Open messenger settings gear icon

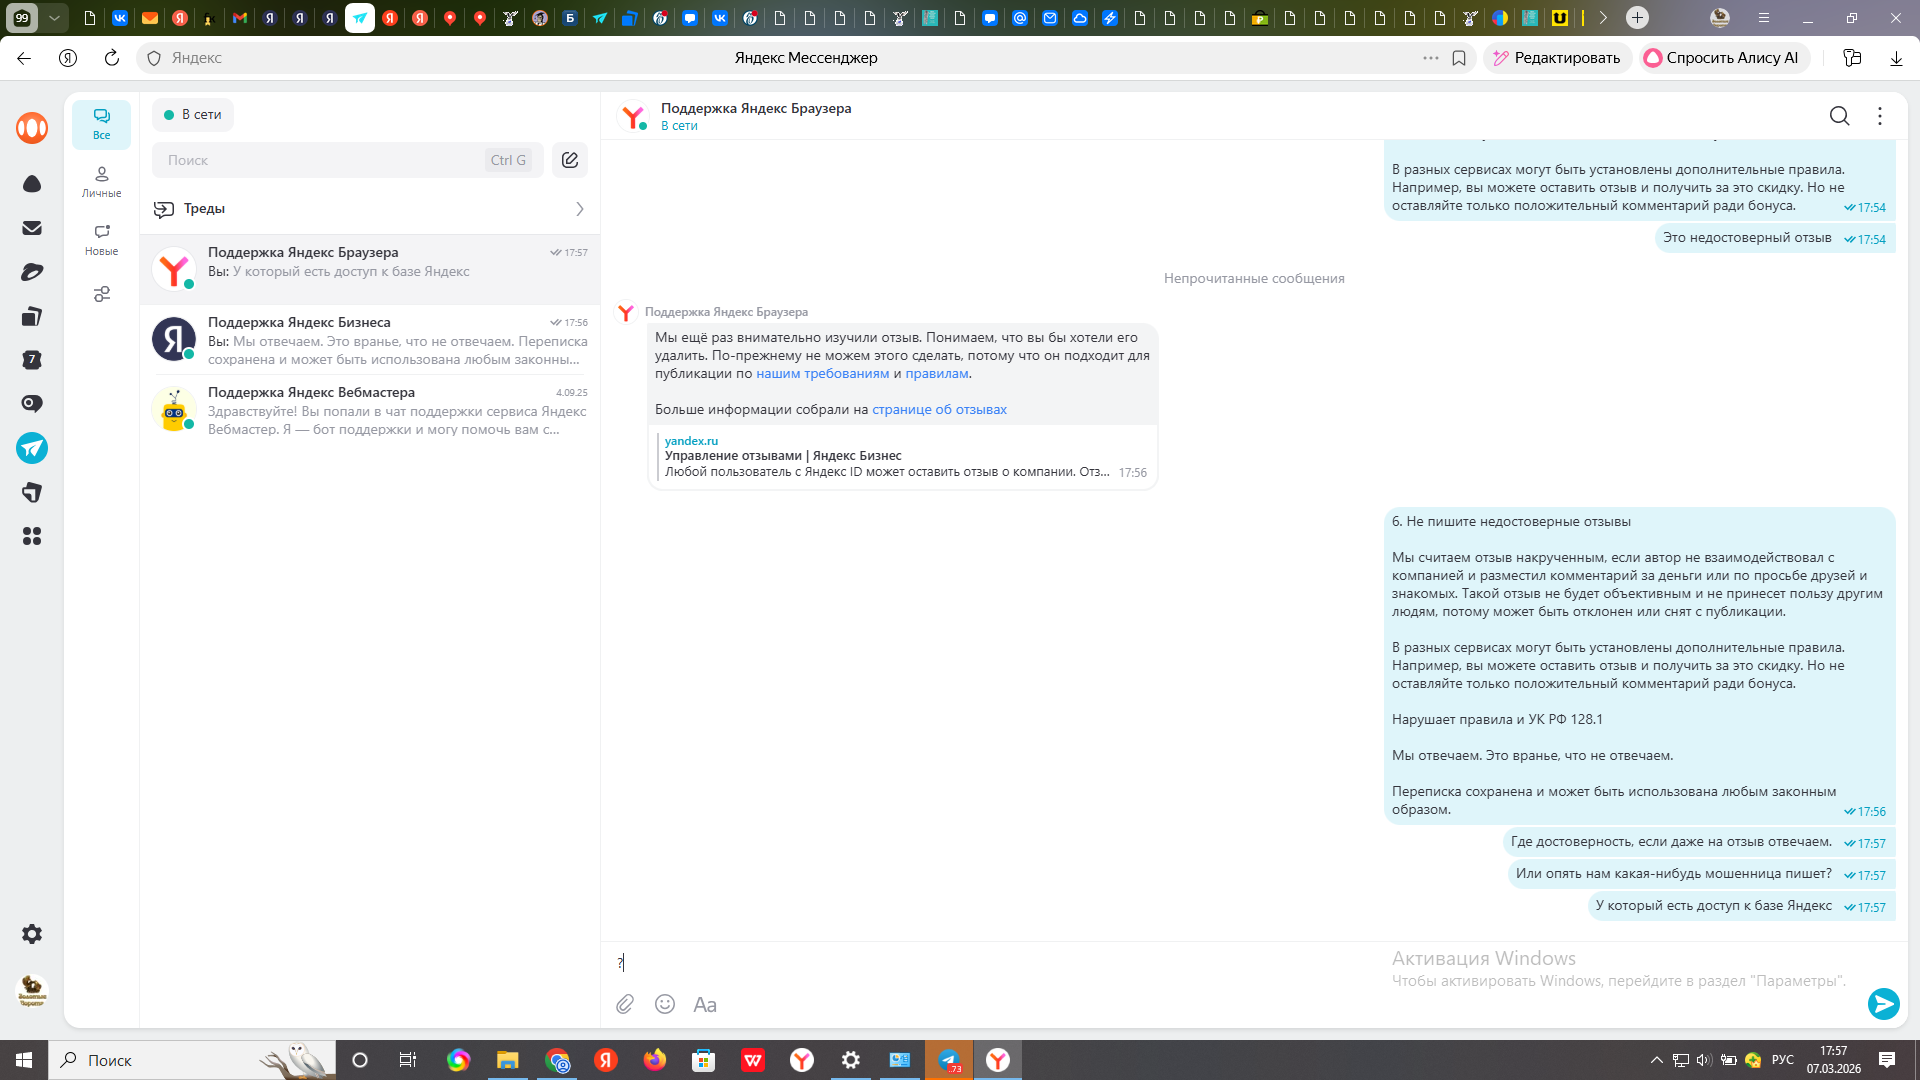(x=32, y=934)
